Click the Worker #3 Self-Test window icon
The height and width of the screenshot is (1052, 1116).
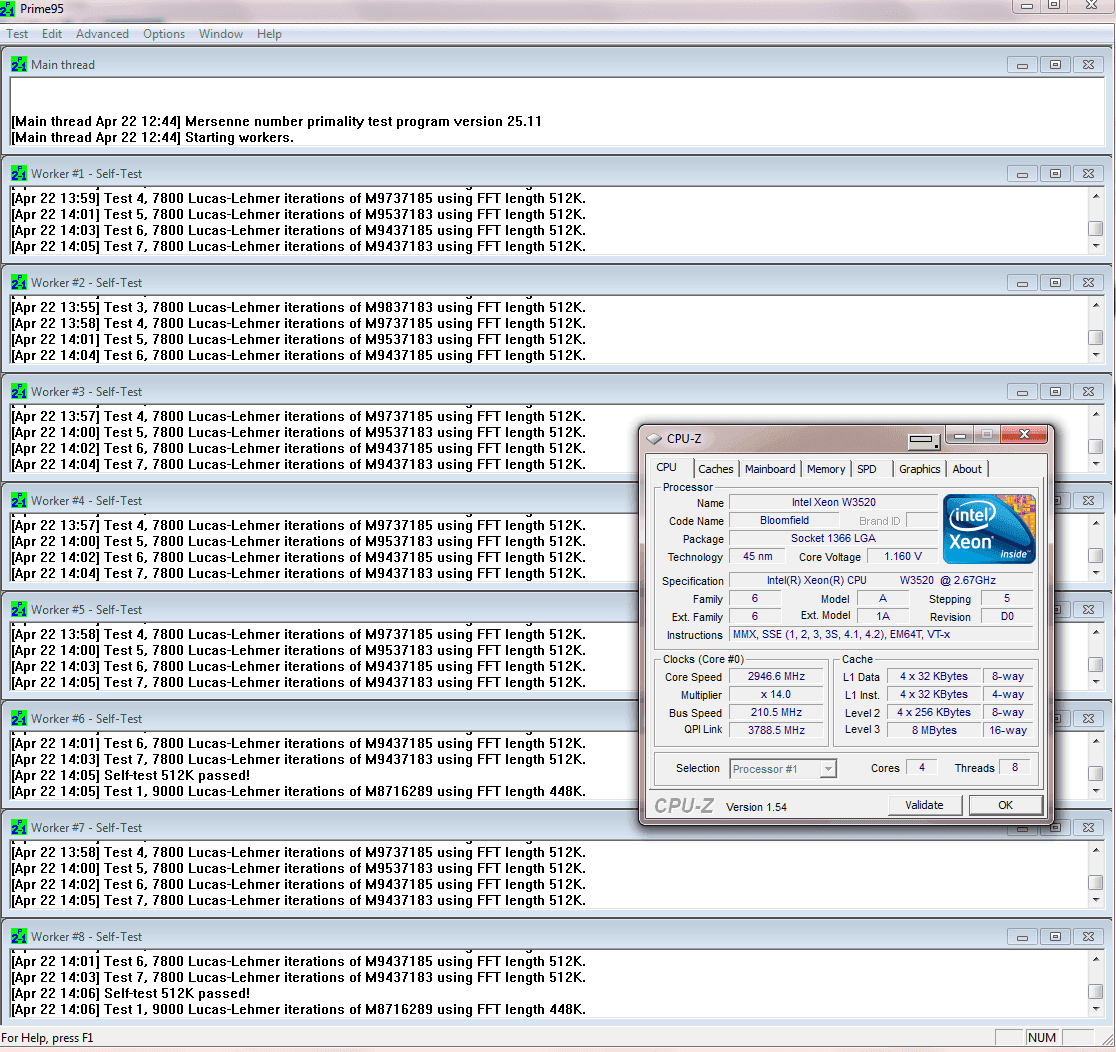click(19, 391)
